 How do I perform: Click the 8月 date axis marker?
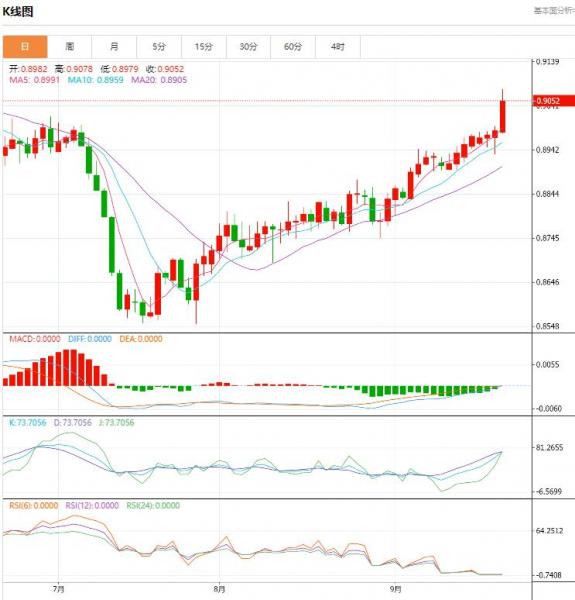pyautogui.click(x=219, y=589)
